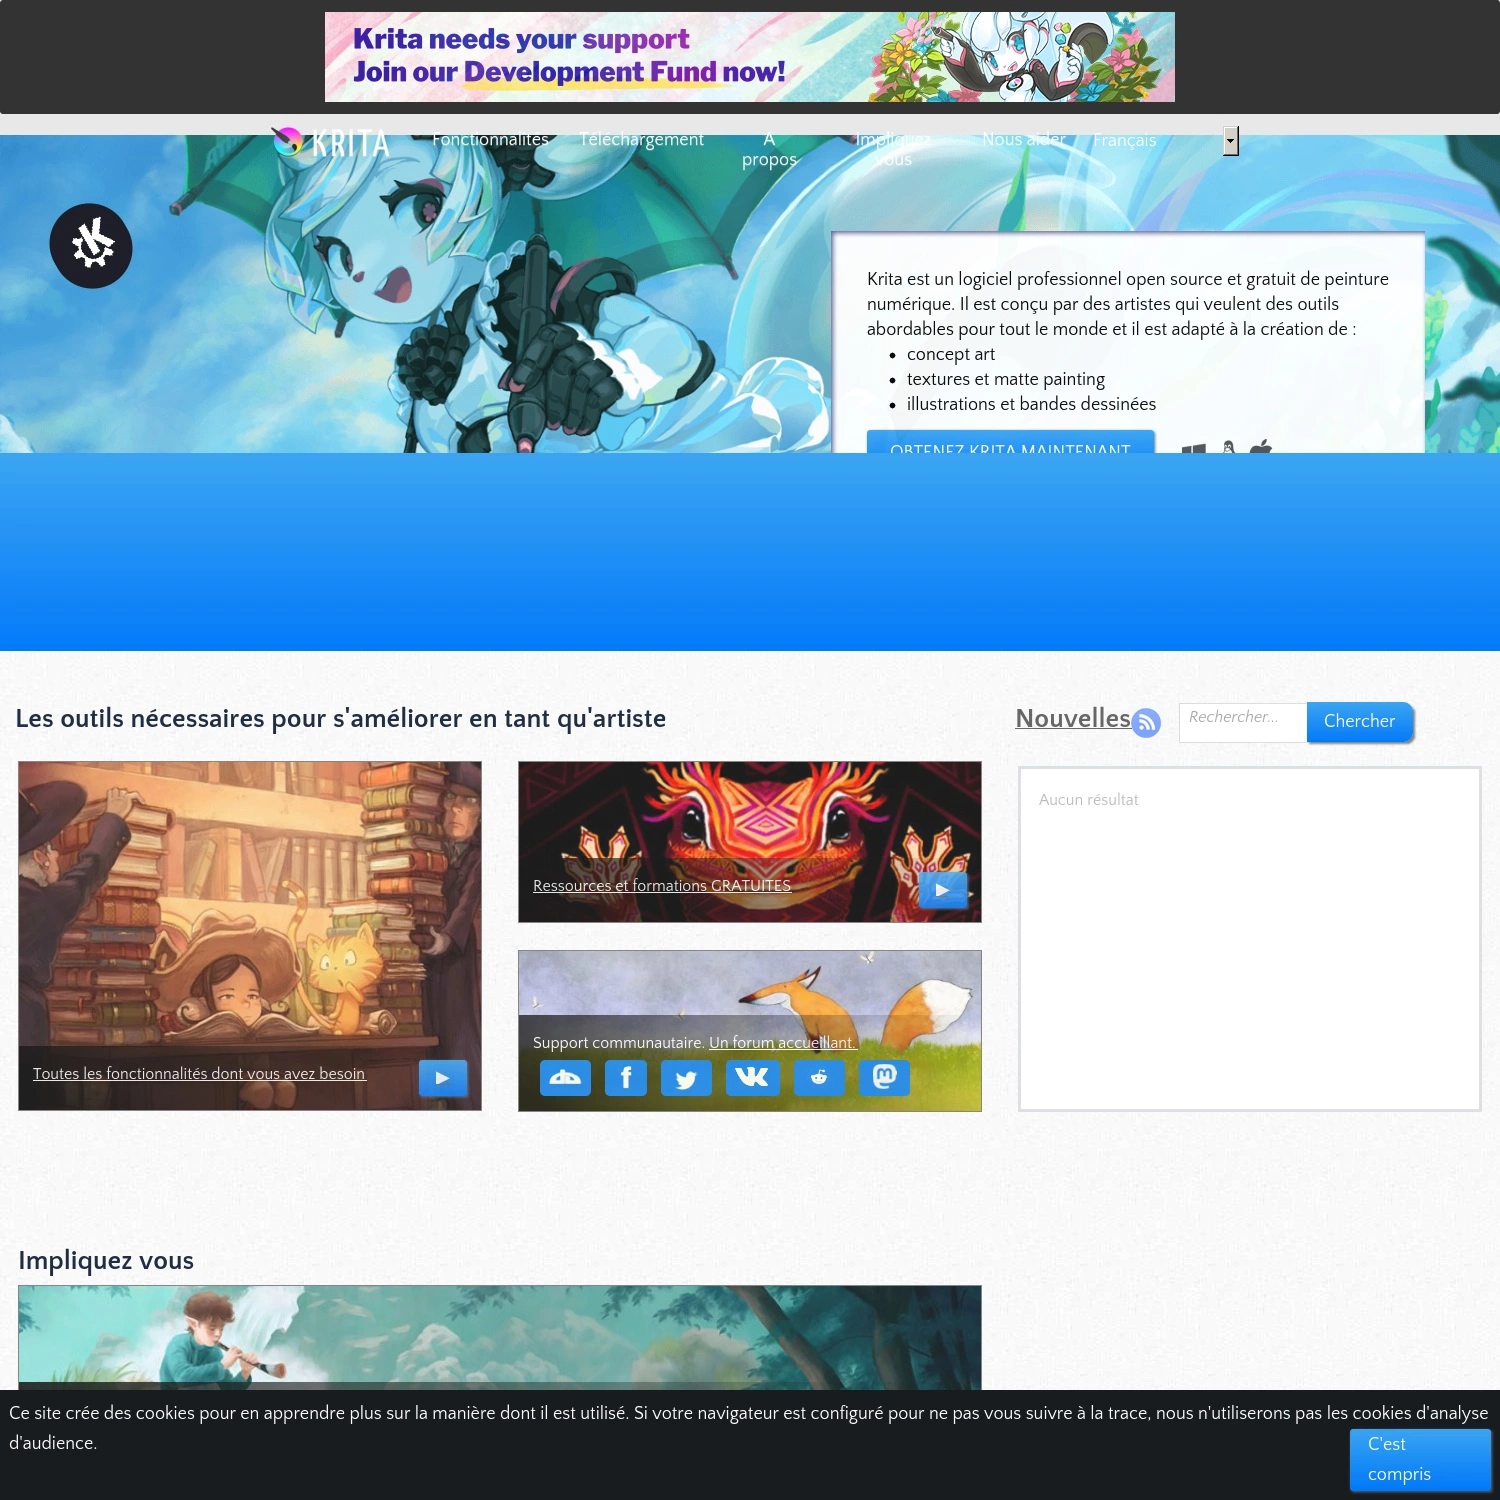Visit Krita's Twitter page icon
Screen dimensions: 1500x1500
[x=686, y=1078]
